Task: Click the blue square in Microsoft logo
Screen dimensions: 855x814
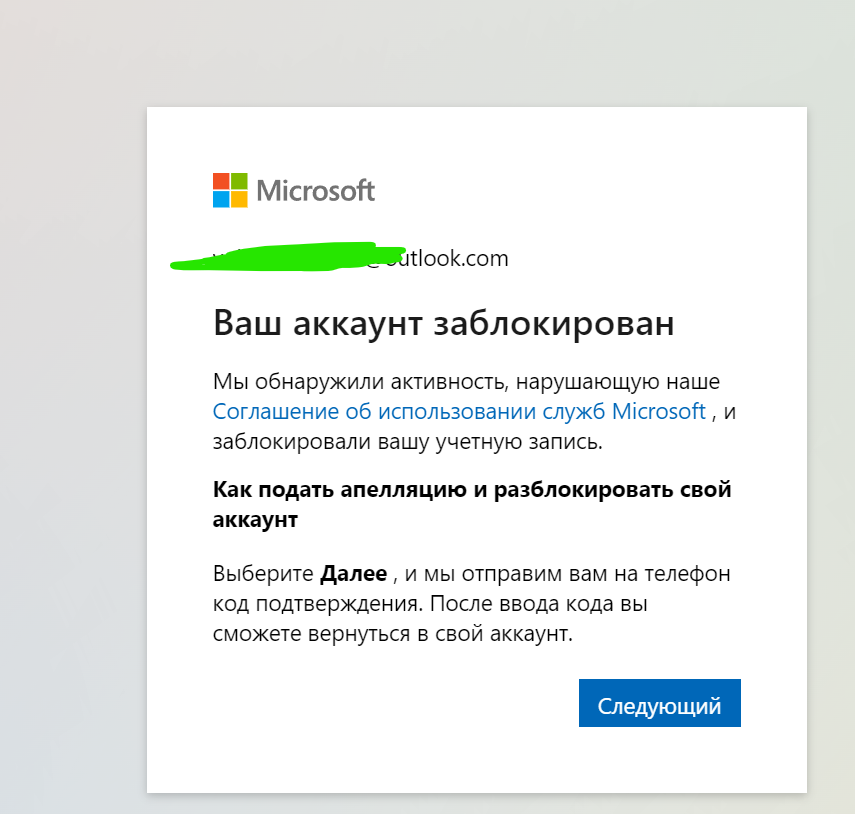Action: pyautogui.click(x=221, y=199)
